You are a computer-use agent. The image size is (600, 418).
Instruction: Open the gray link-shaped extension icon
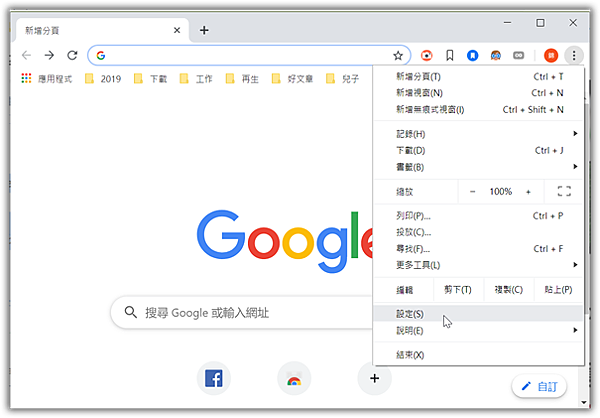[518, 56]
